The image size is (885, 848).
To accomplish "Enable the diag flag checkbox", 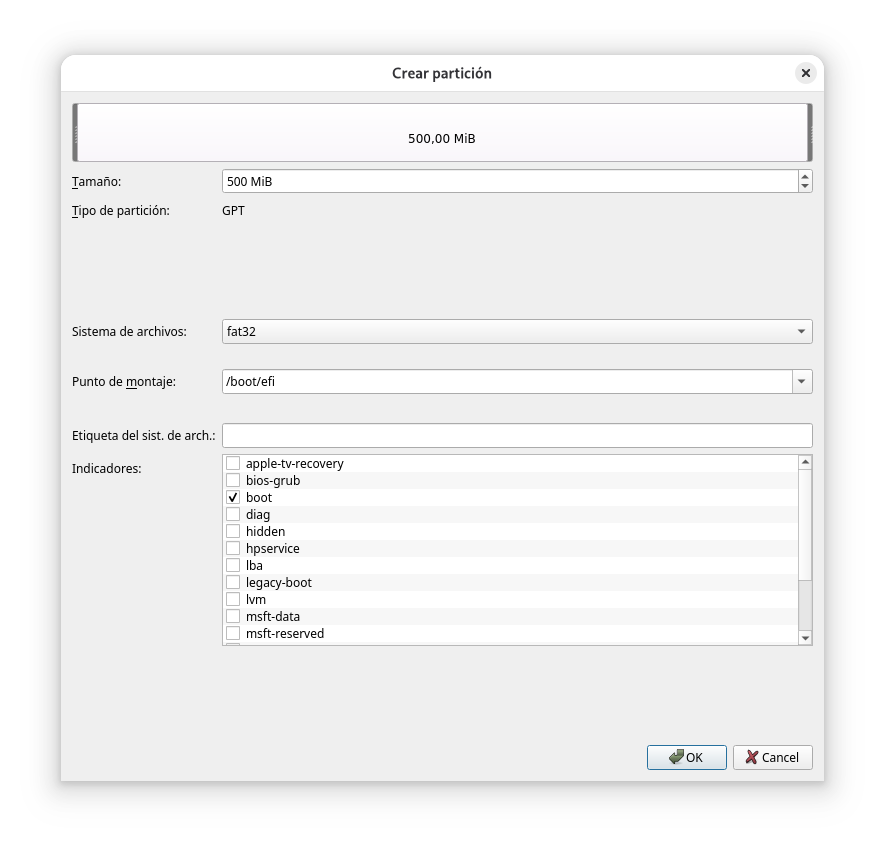I will click(x=233, y=514).
